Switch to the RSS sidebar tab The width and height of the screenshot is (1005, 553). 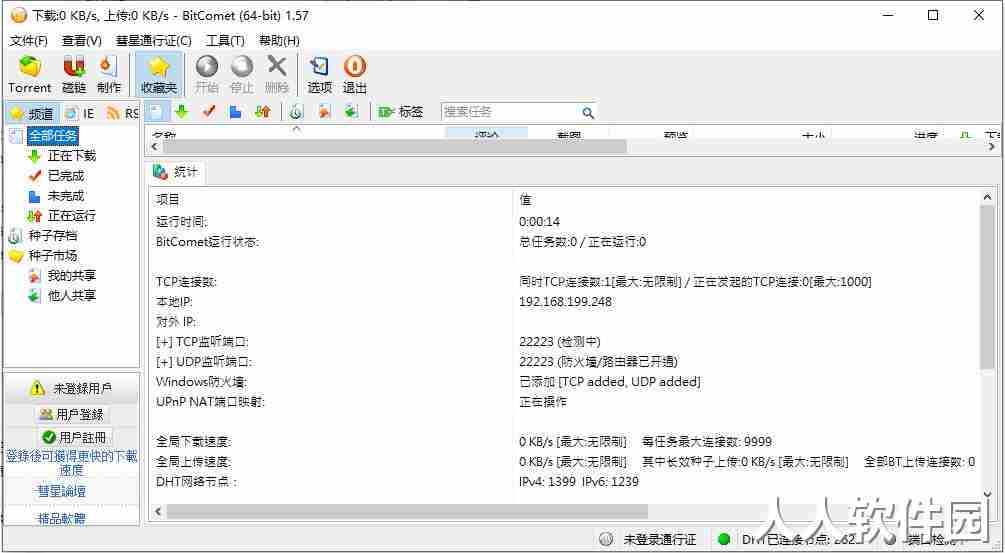click(x=123, y=114)
